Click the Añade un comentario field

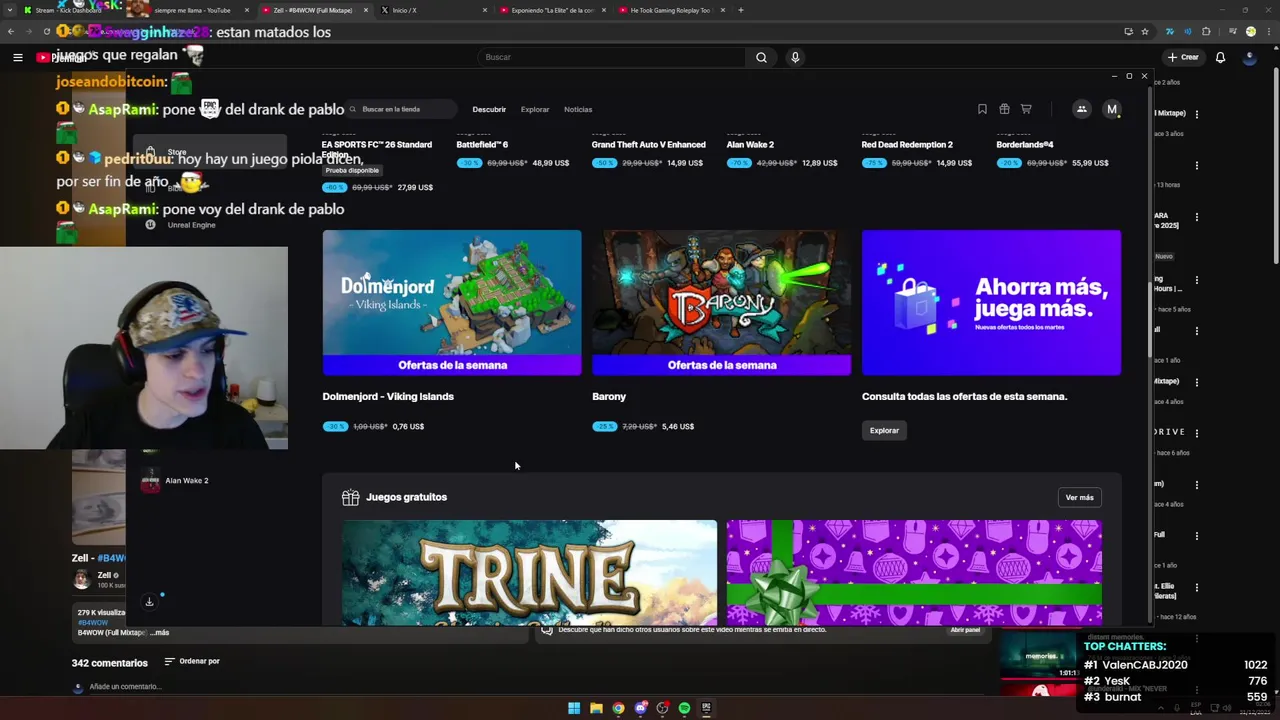[x=125, y=686]
